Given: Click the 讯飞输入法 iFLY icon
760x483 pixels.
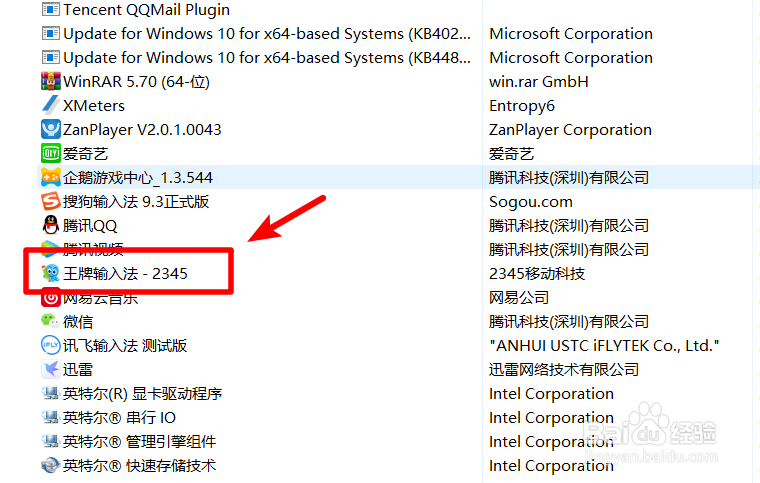Looking at the screenshot, I should (51, 345).
